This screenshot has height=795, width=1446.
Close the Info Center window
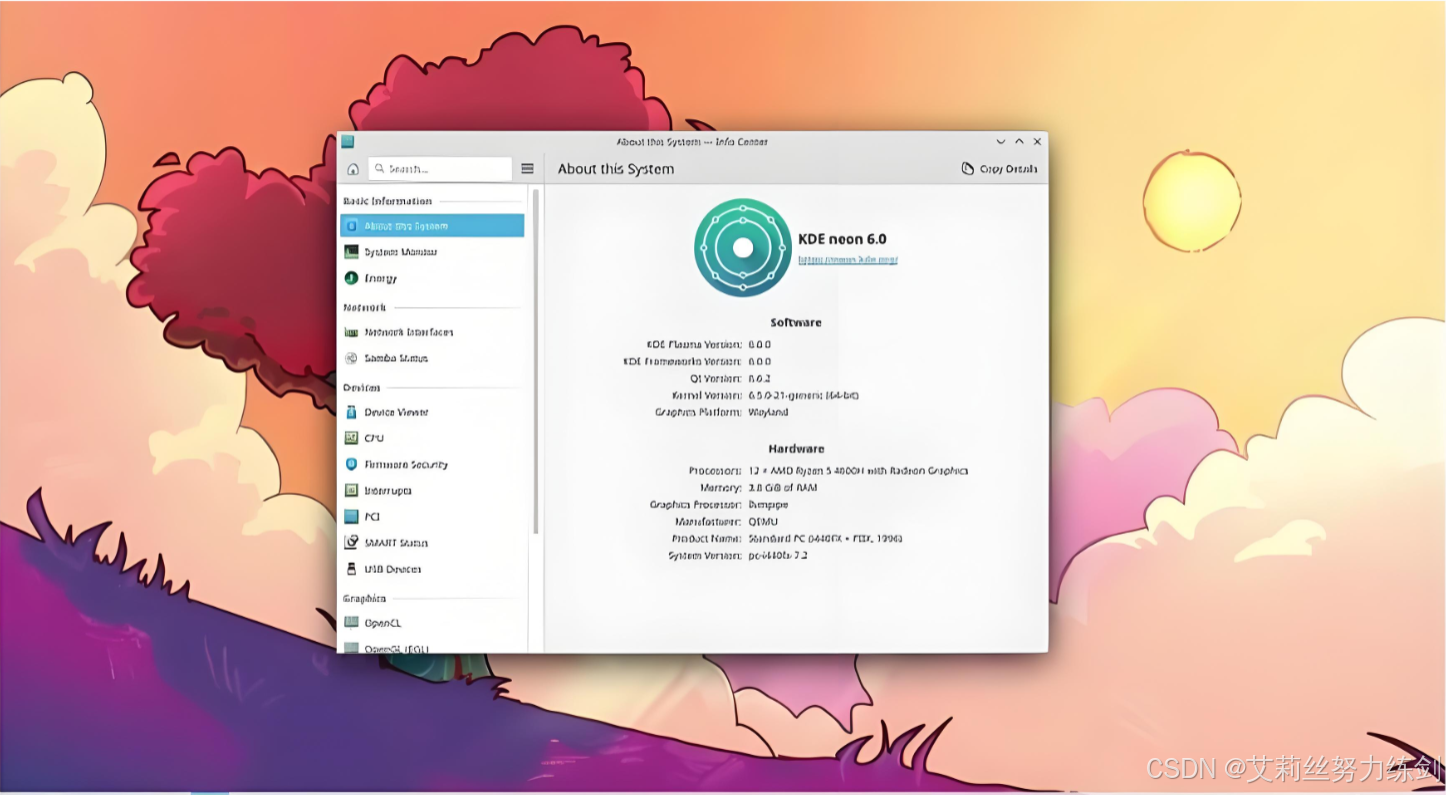coord(1038,141)
